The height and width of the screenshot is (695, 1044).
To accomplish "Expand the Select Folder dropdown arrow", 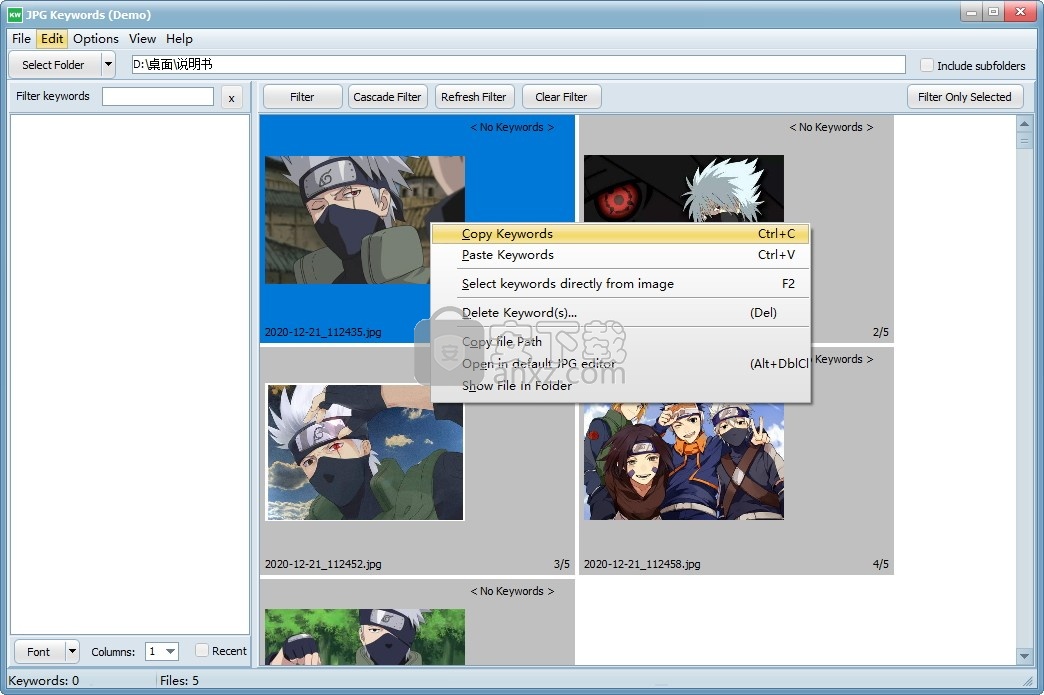I will coord(108,65).
